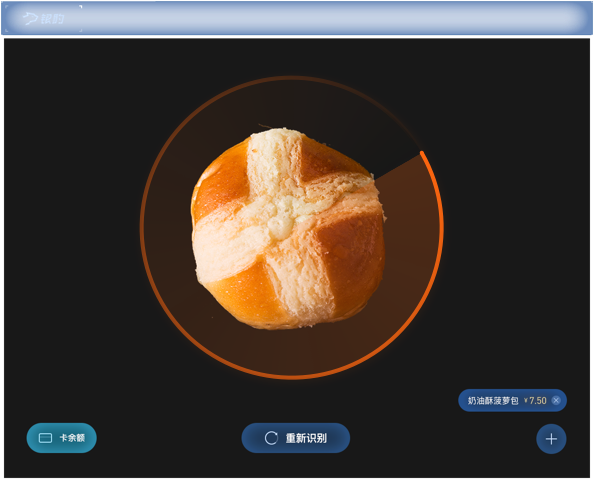Click the ¥7.50 price on item tag
Image resolution: width=594 pixels, height=482 pixels.
535,401
